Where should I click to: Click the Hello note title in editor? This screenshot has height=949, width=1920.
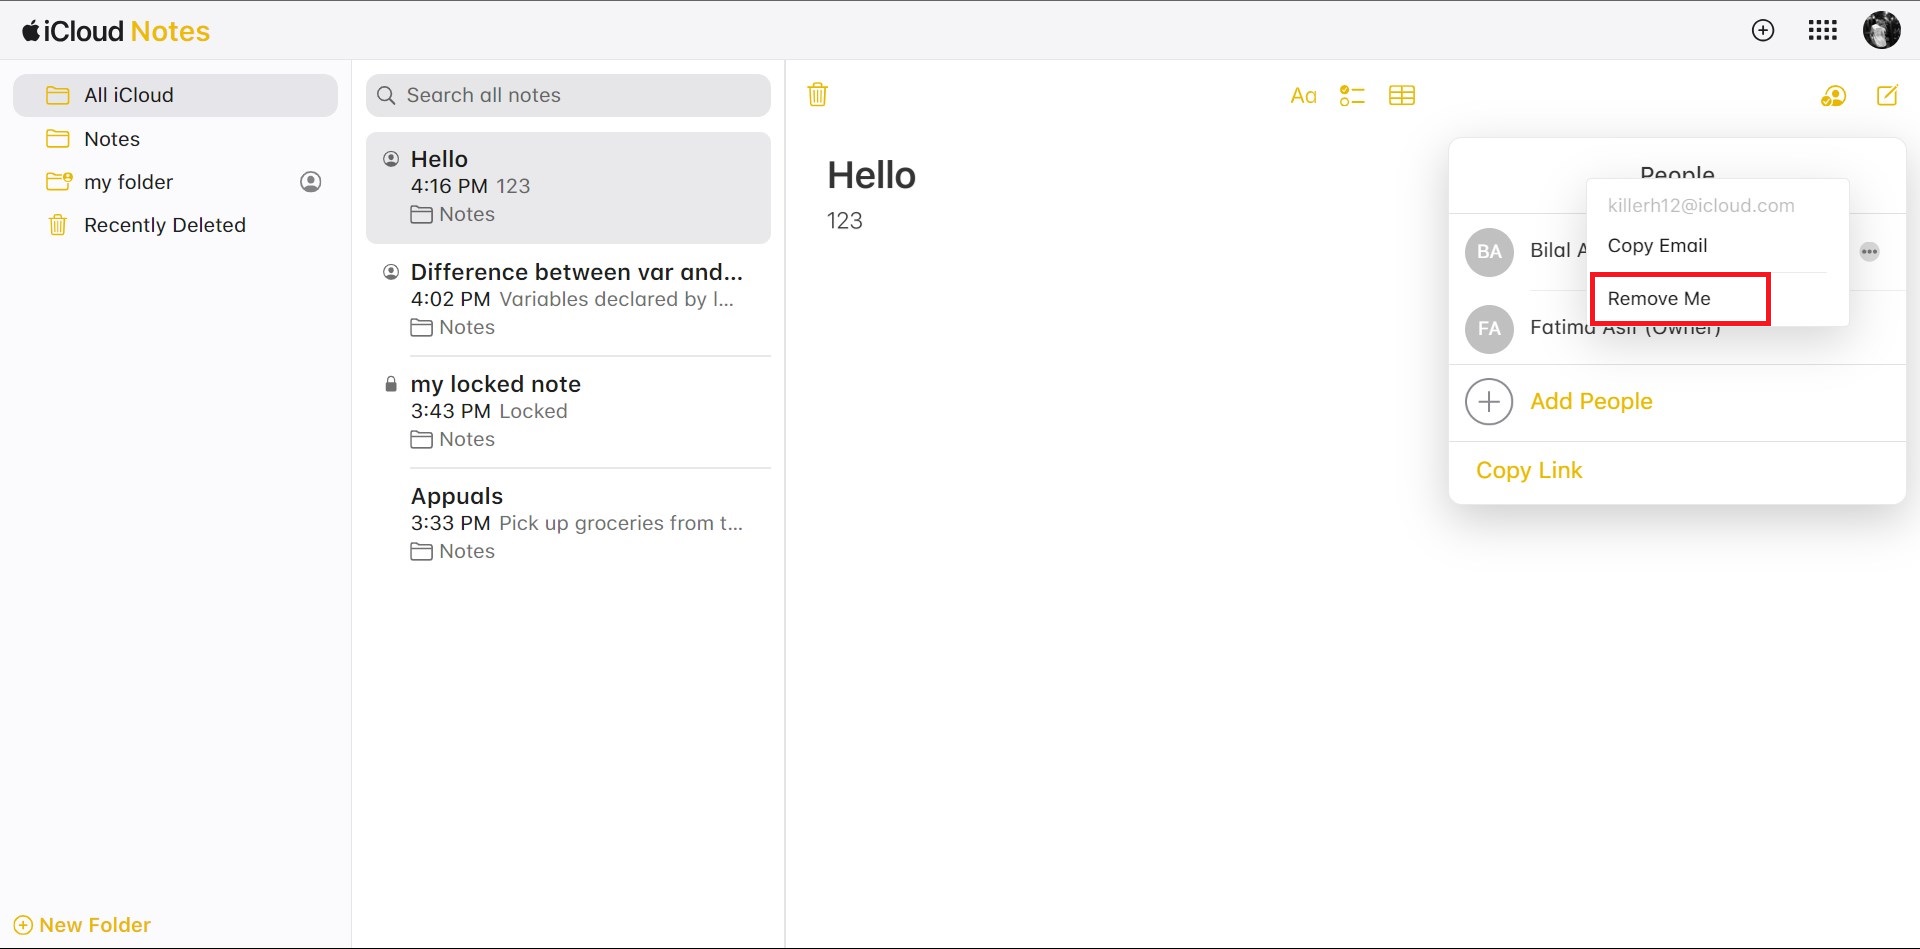coord(871,175)
